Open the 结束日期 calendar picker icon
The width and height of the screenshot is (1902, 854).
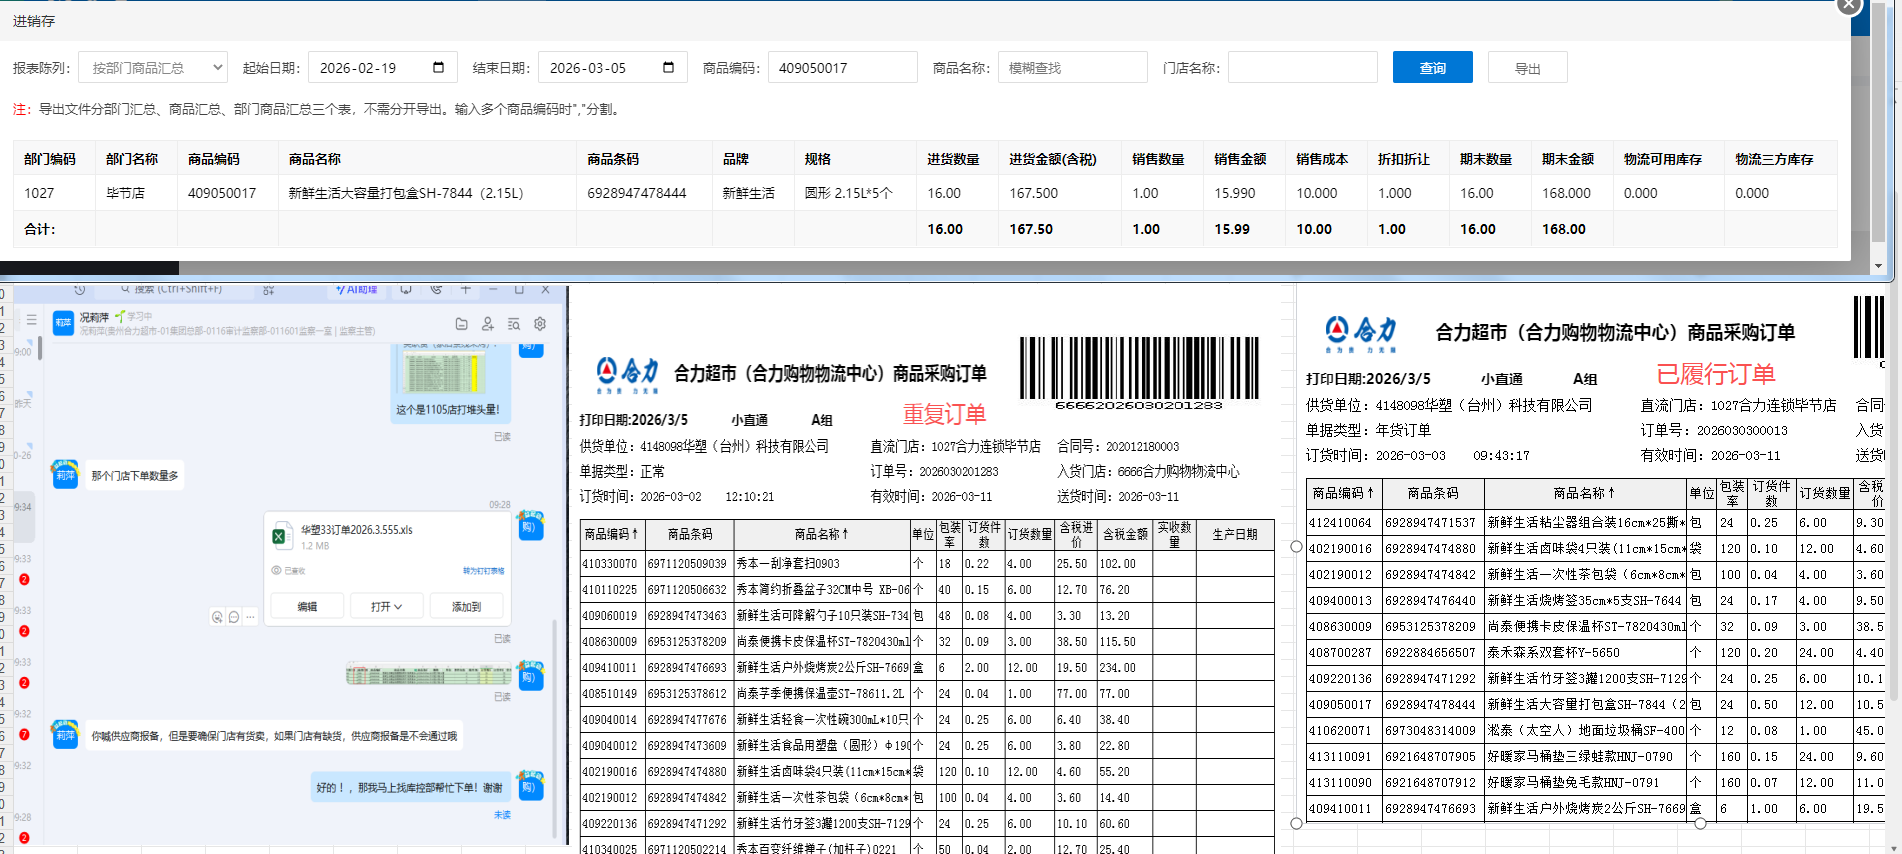click(x=668, y=67)
